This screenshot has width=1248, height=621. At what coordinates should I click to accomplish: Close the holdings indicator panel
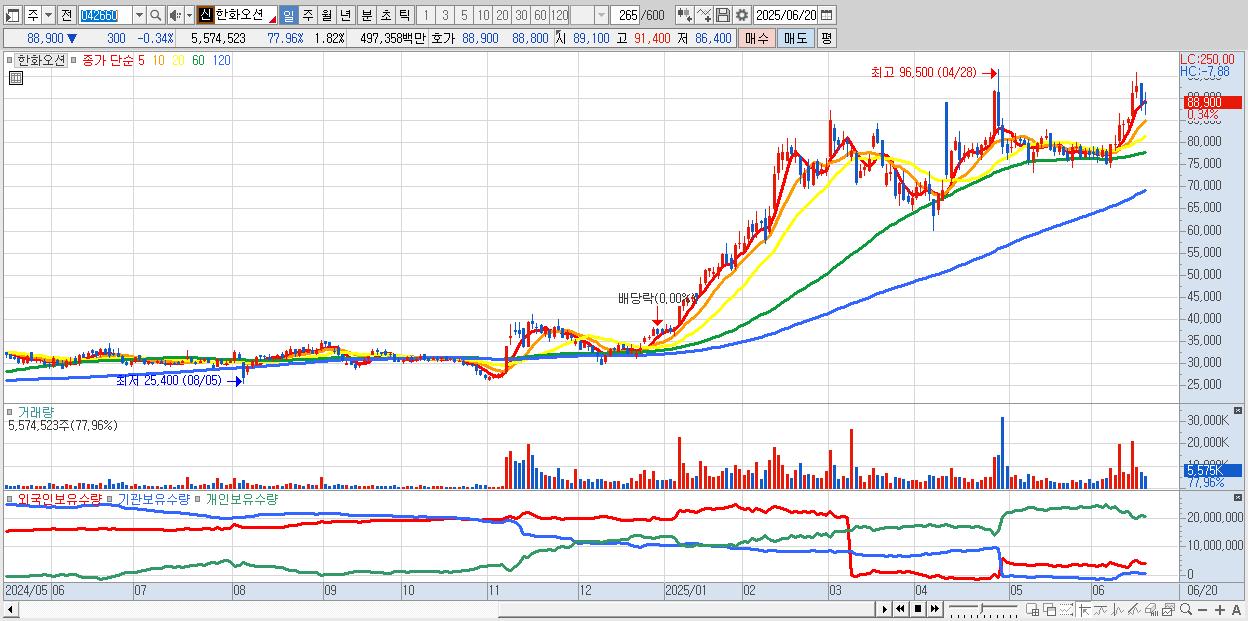[1238, 496]
